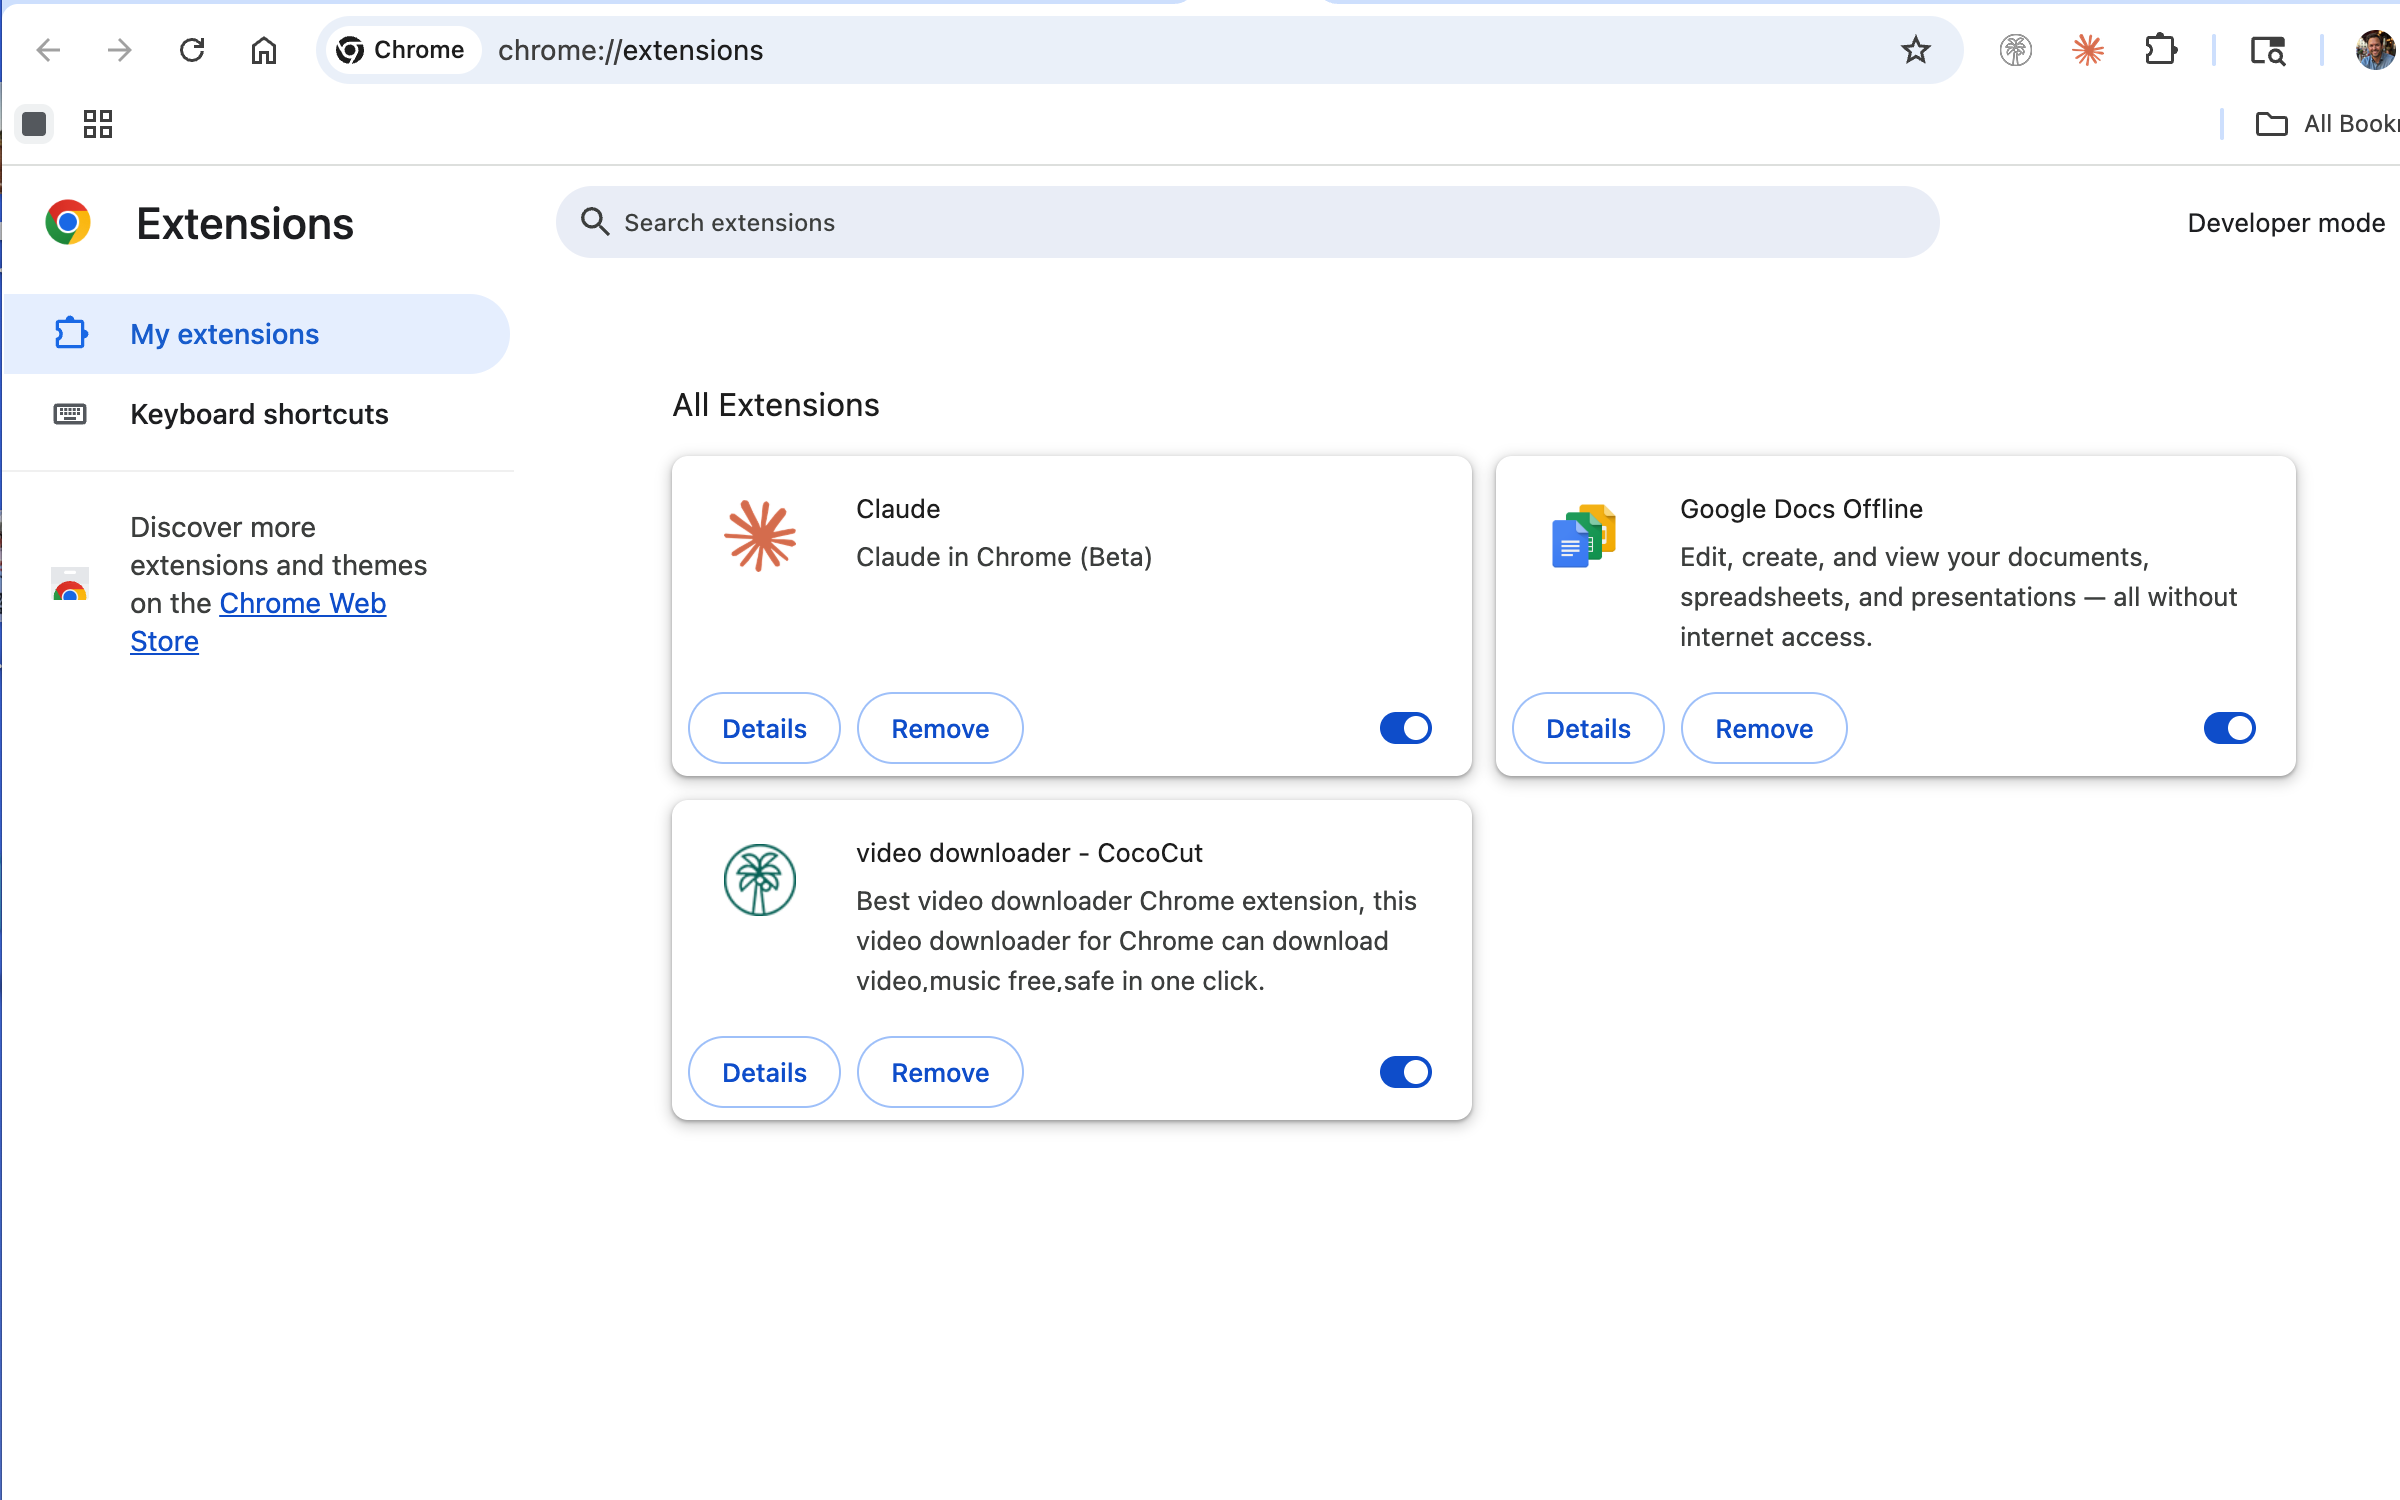Click the Google Docs Offline icon
This screenshot has width=2400, height=1500.
1584,536
